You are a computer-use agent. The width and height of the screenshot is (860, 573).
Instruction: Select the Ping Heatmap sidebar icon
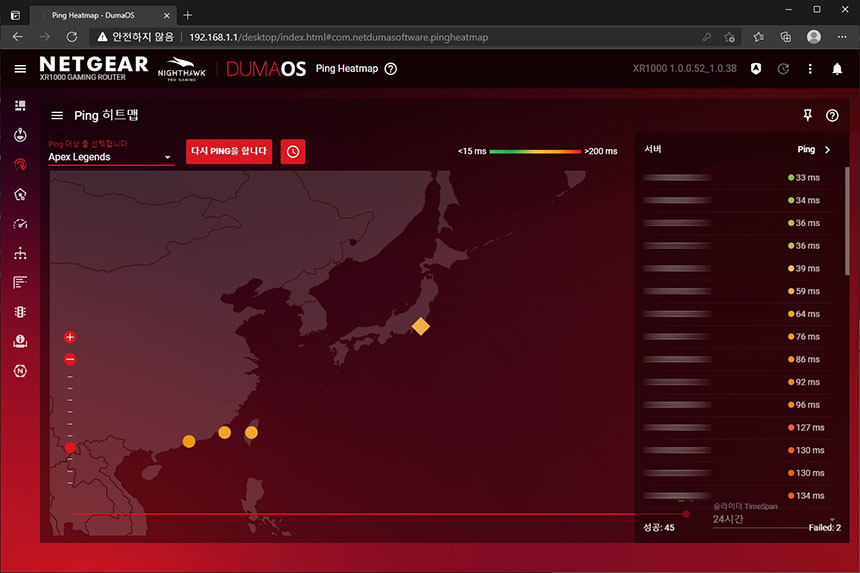(20, 164)
